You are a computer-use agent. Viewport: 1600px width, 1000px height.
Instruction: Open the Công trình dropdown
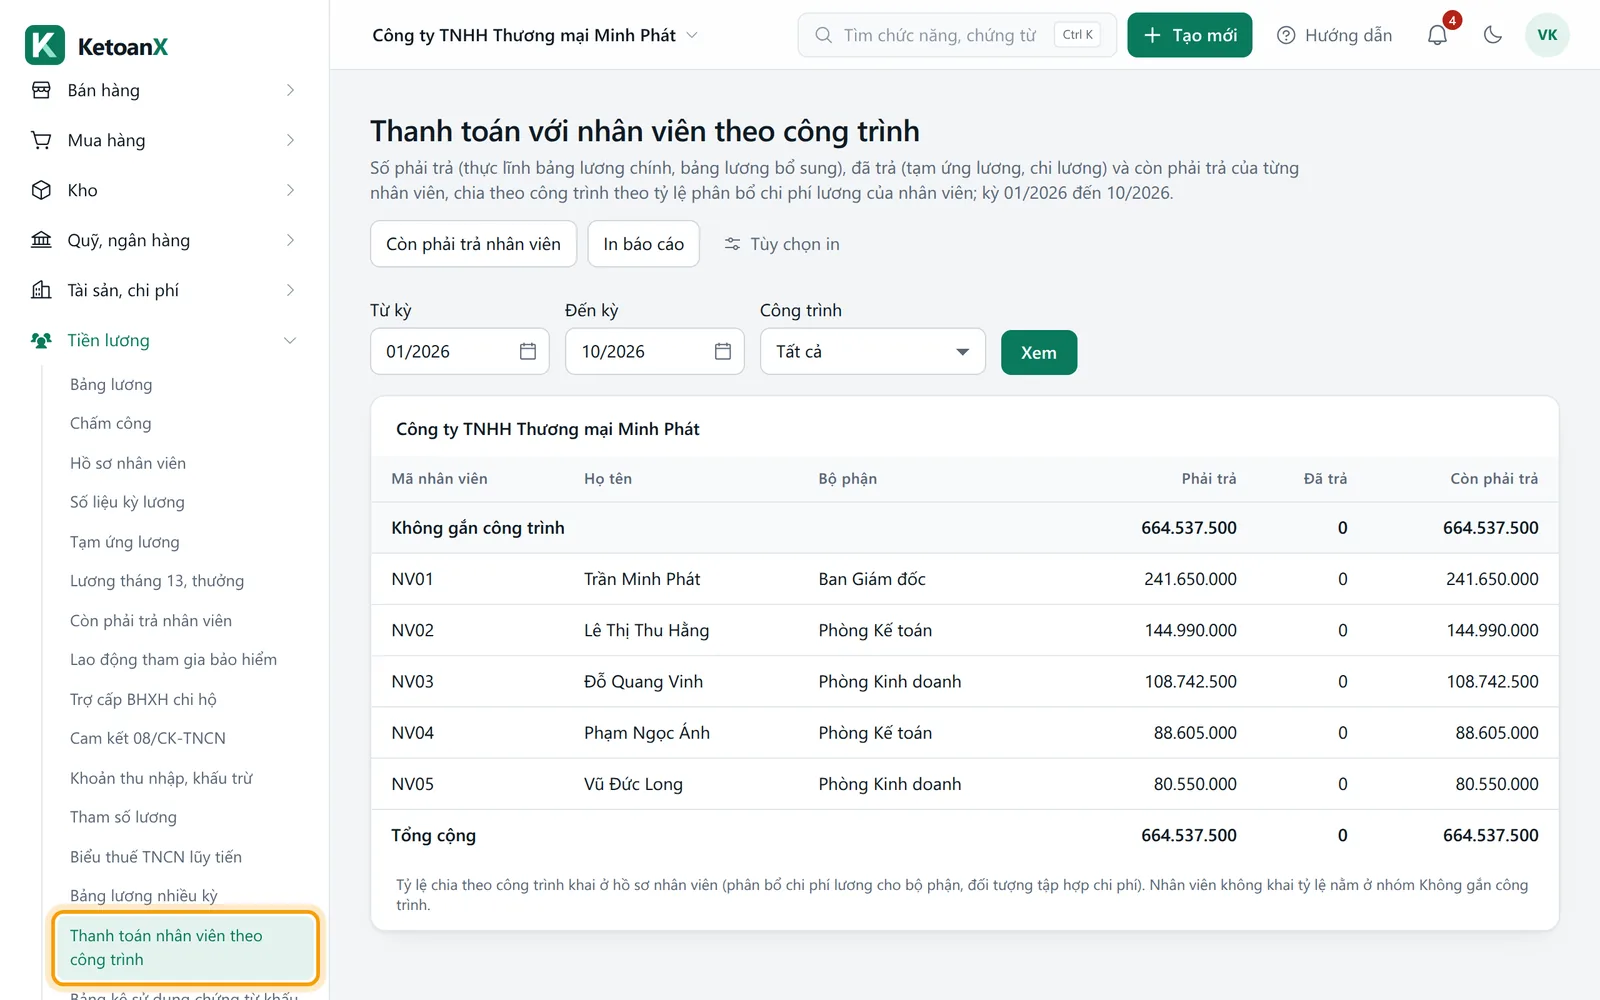(873, 351)
